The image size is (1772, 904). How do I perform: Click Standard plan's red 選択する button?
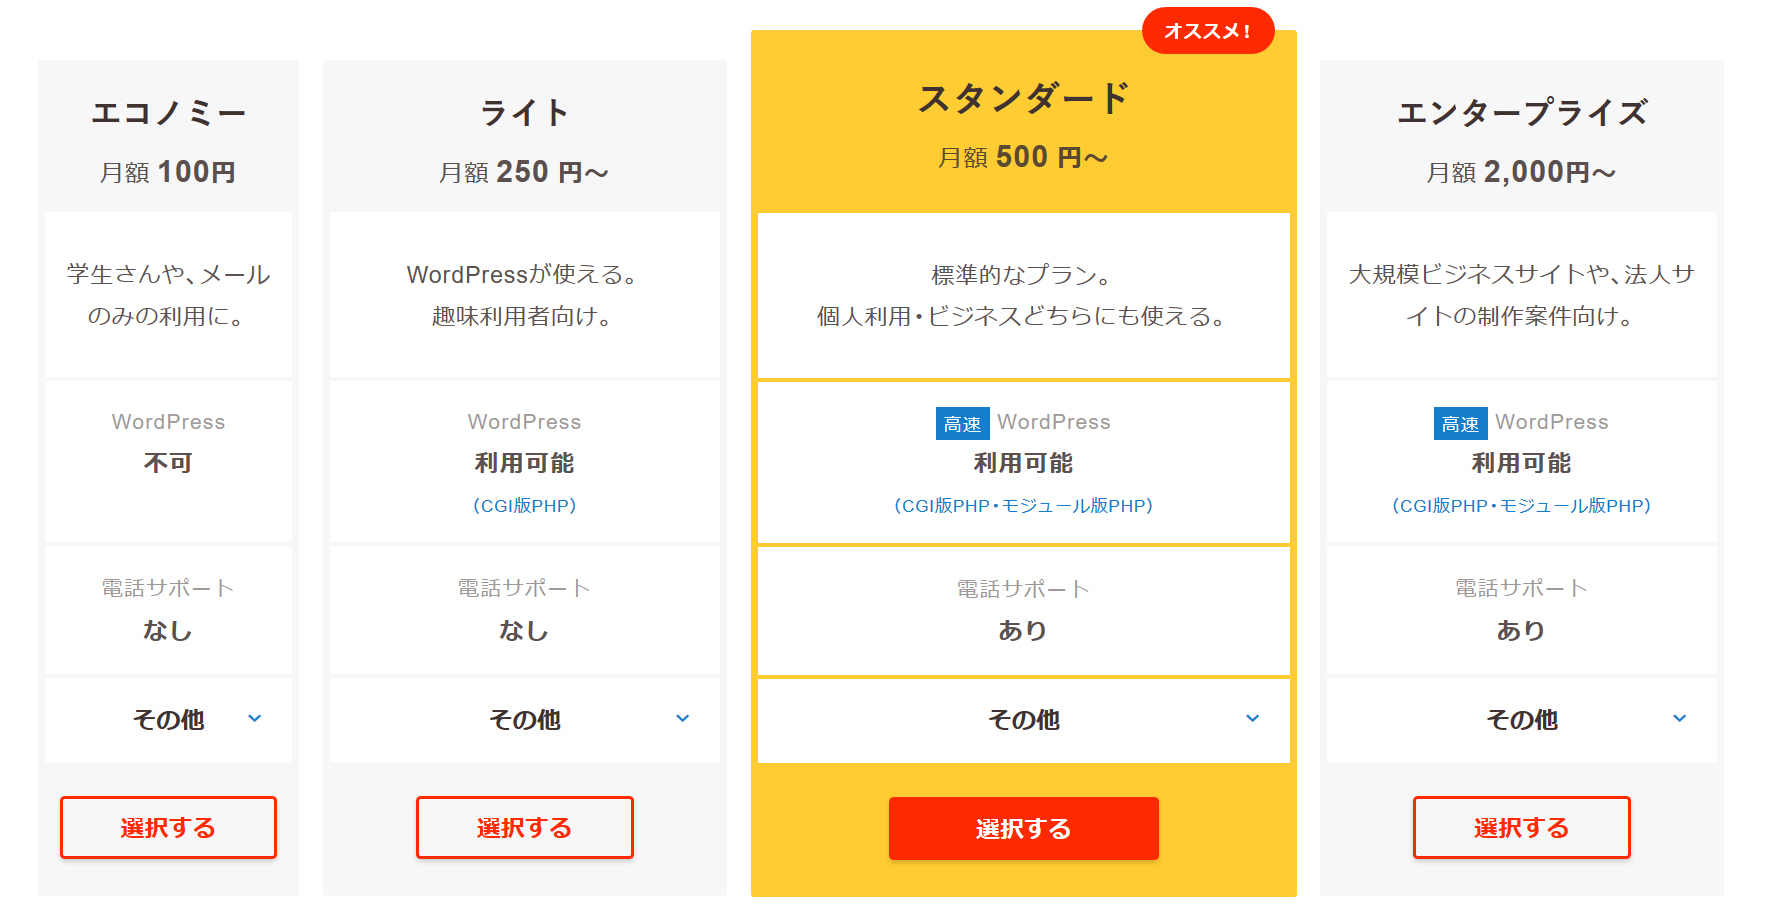coord(1023,828)
